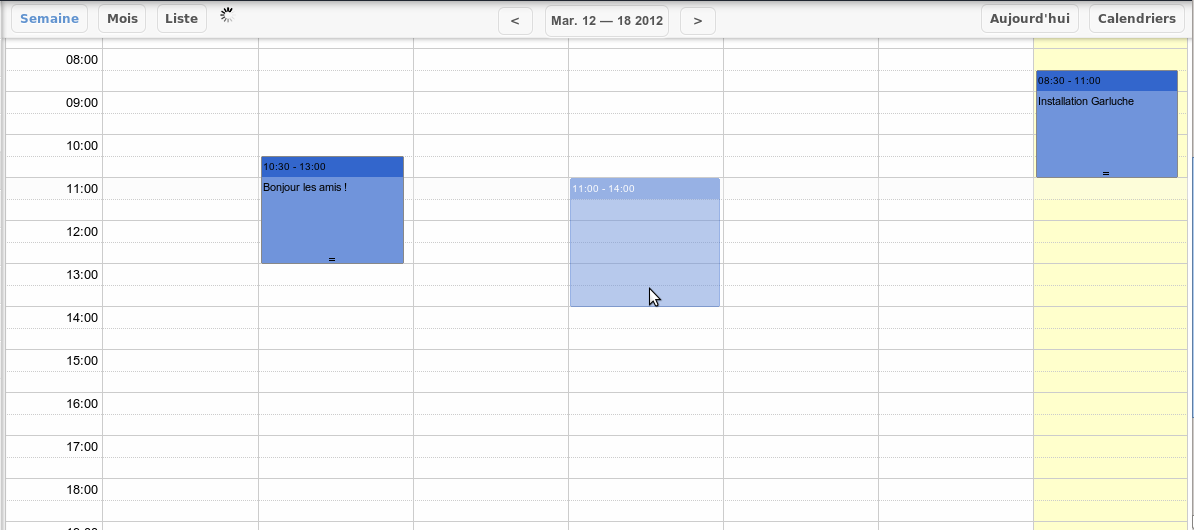Open the date range Mar. 12 — 18 2012
The image size is (1194, 530).
[x=606, y=20]
